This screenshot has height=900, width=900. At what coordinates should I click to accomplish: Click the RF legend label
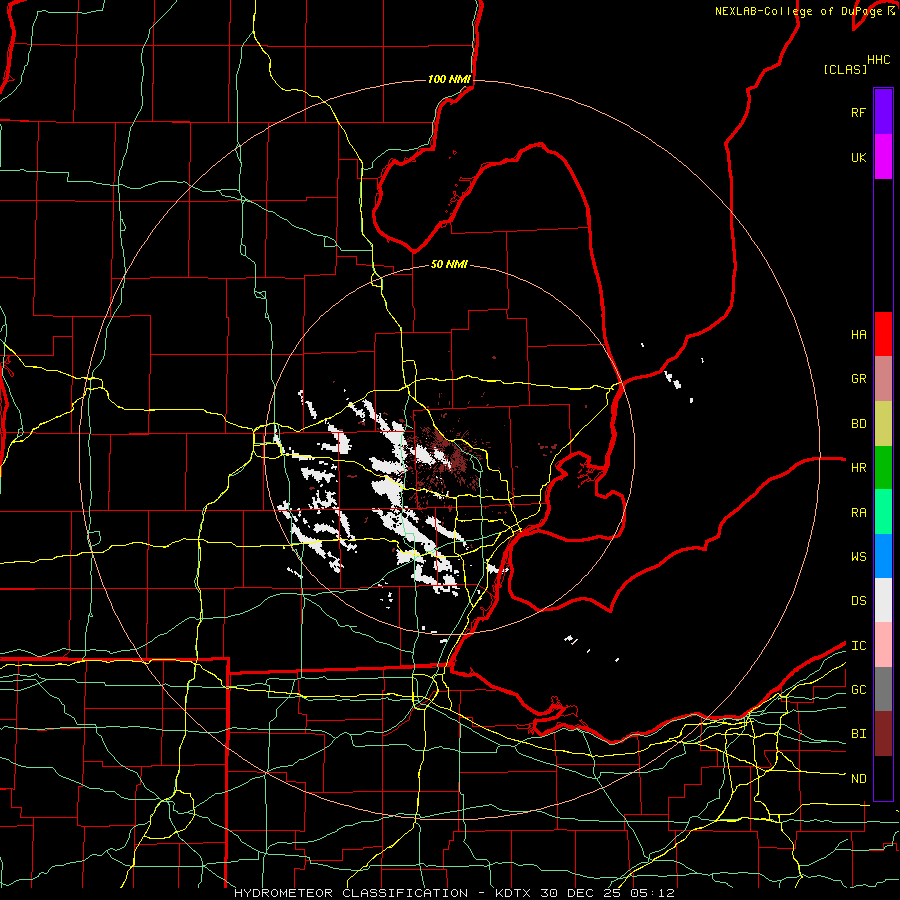[858, 112]
